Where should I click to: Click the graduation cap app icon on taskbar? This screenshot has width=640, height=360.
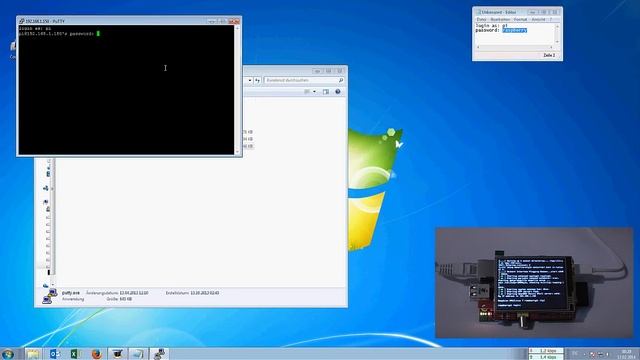click(118, 353)
